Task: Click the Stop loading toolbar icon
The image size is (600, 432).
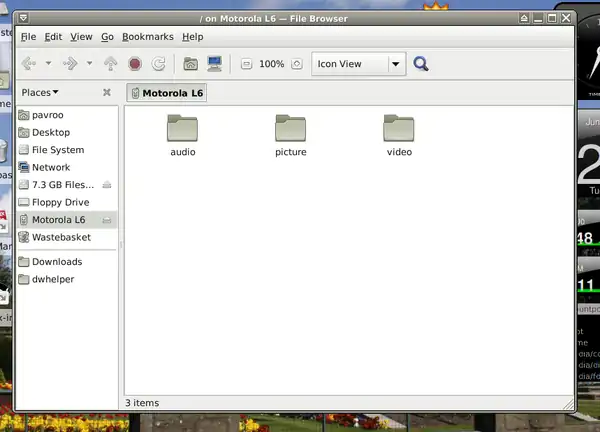Action: click(135, 64)
